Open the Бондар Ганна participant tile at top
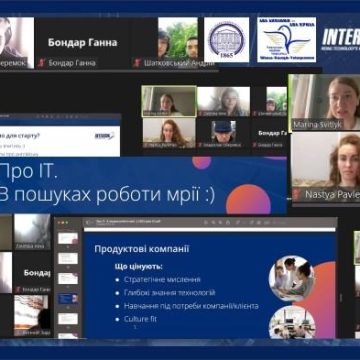This screenshot has width=360, height=360. pyautogui.click(x=83, y=43)
